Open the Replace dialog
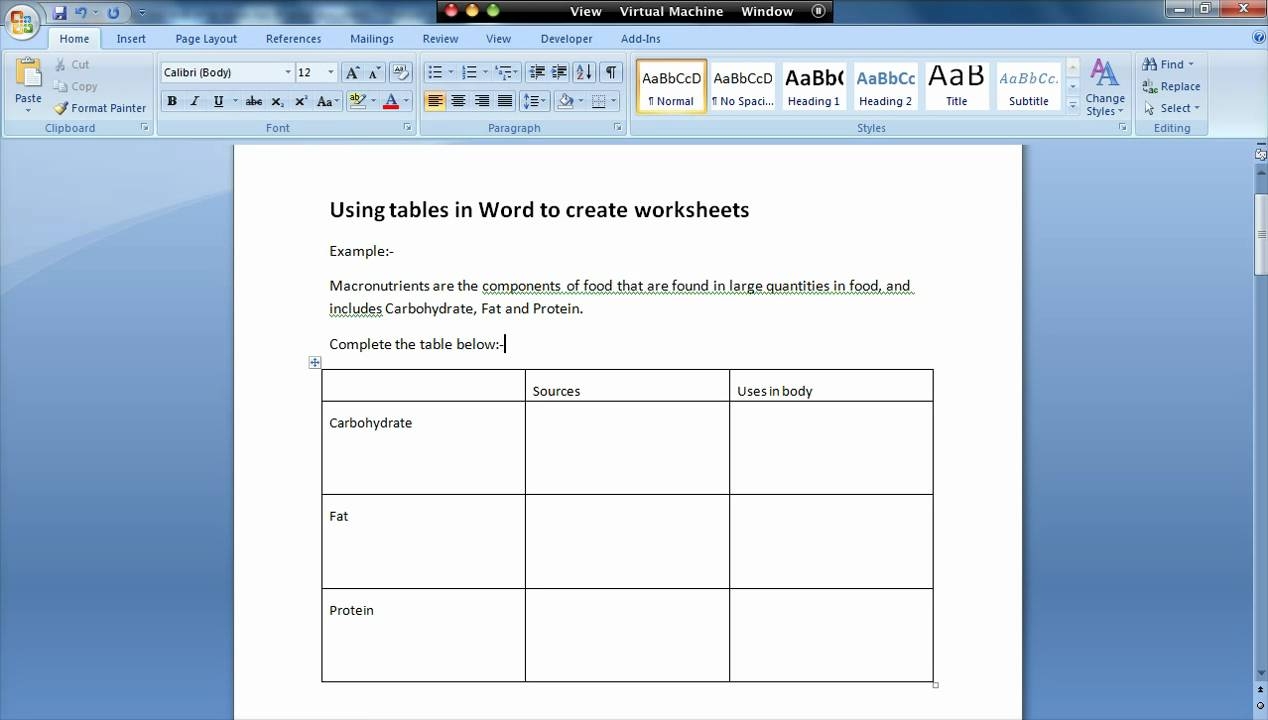Viewport: 1268px width, 720px height. click(x=1171, y=86)
